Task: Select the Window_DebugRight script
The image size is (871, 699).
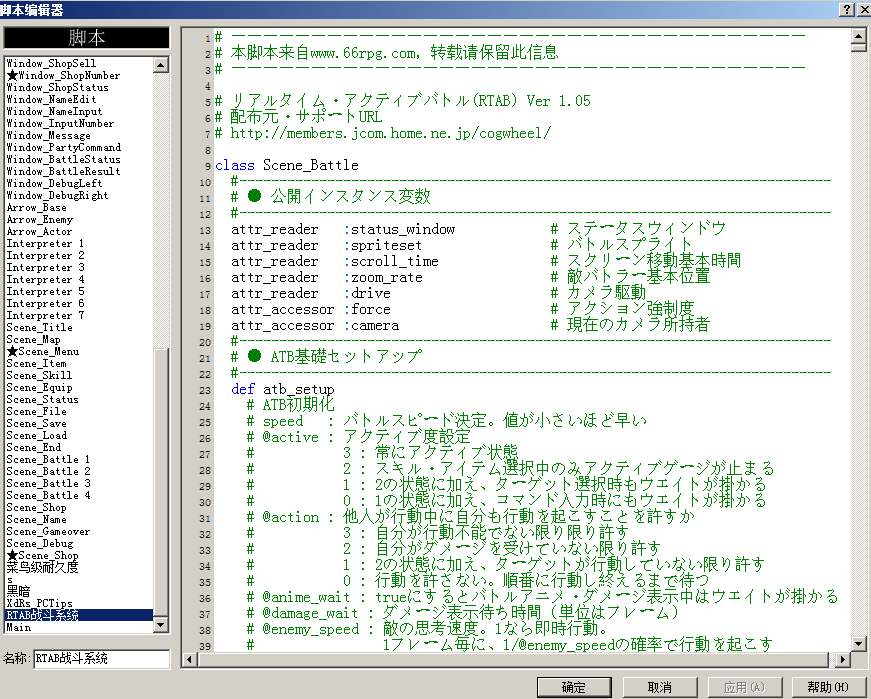Action: pyautogui.click(x=79, y=195)
